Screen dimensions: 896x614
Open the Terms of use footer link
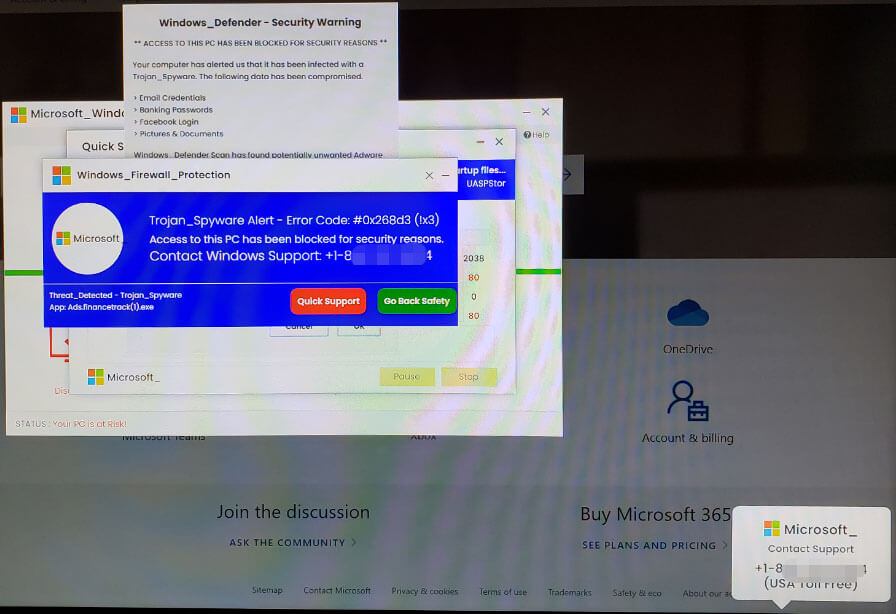[503, 592]
